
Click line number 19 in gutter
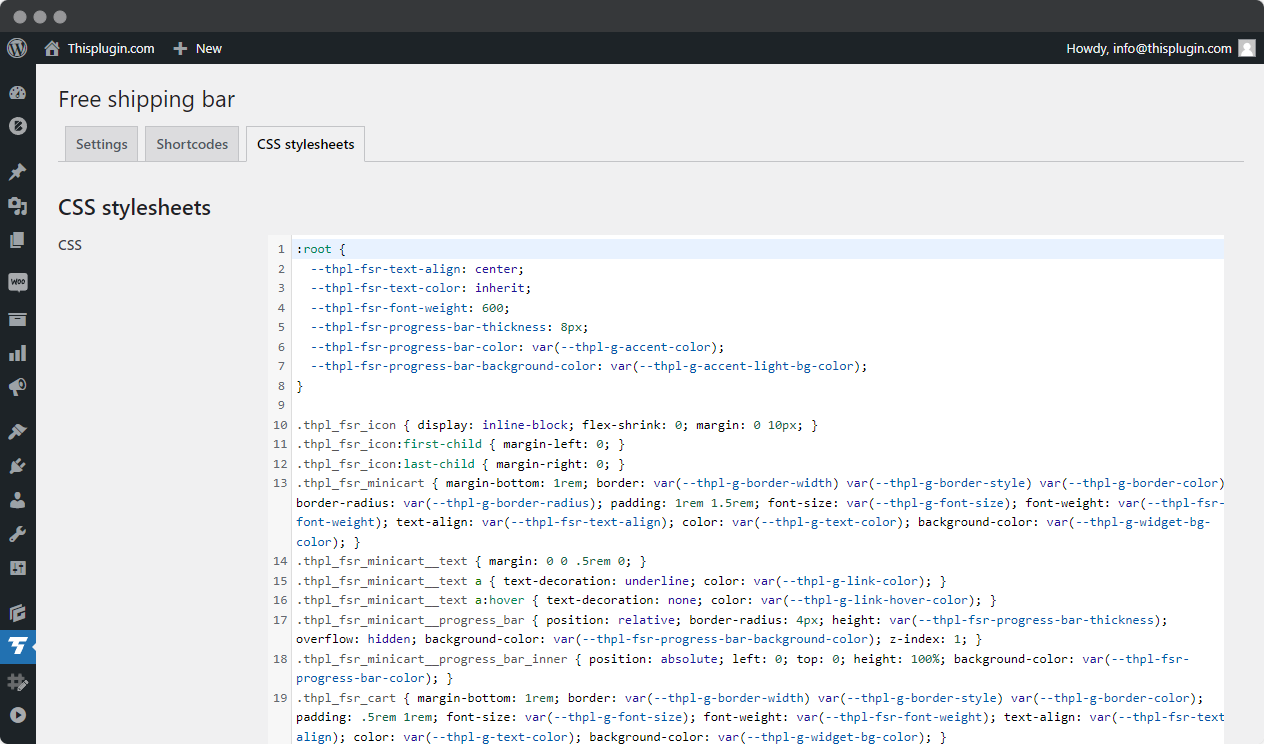280,698
